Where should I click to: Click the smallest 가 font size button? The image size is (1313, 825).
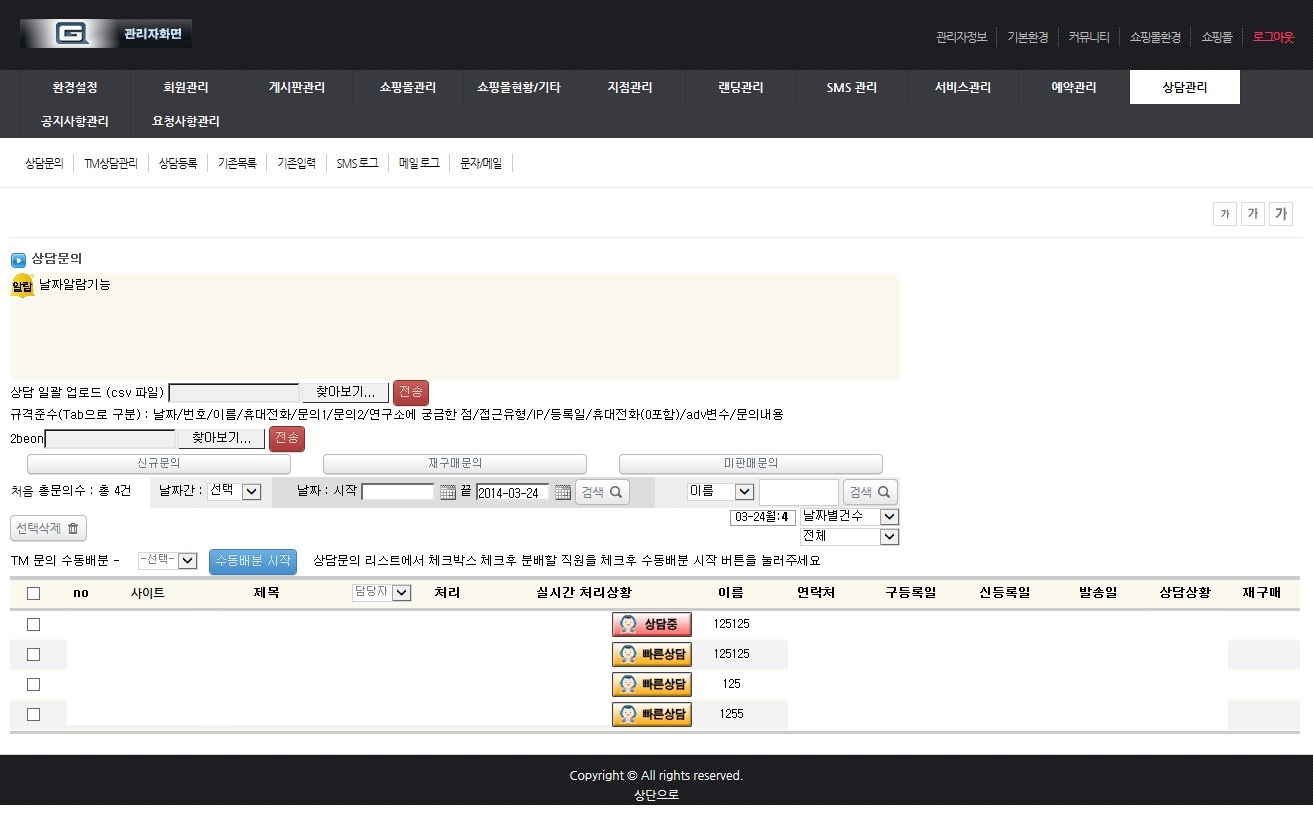pyautogui.click(x=1224, y=213)
